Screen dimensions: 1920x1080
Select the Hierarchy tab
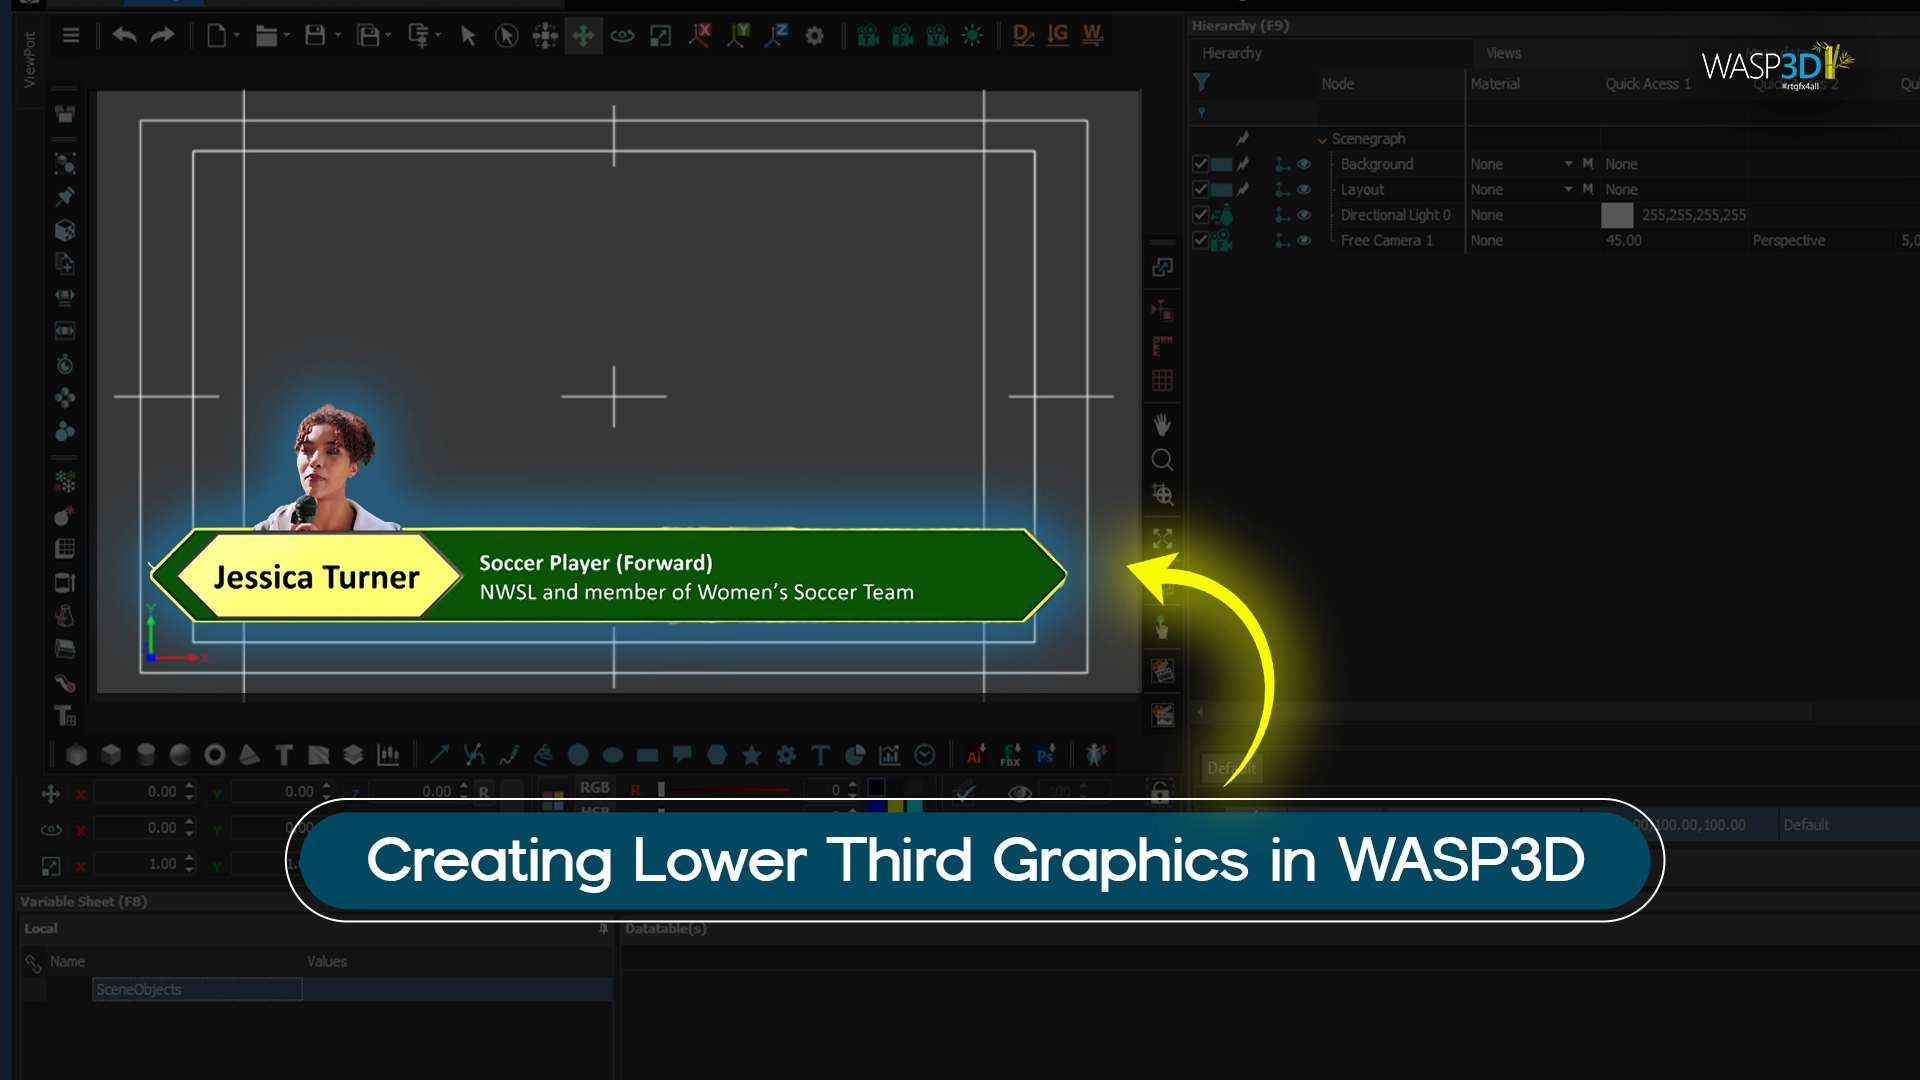[1231, 53]
